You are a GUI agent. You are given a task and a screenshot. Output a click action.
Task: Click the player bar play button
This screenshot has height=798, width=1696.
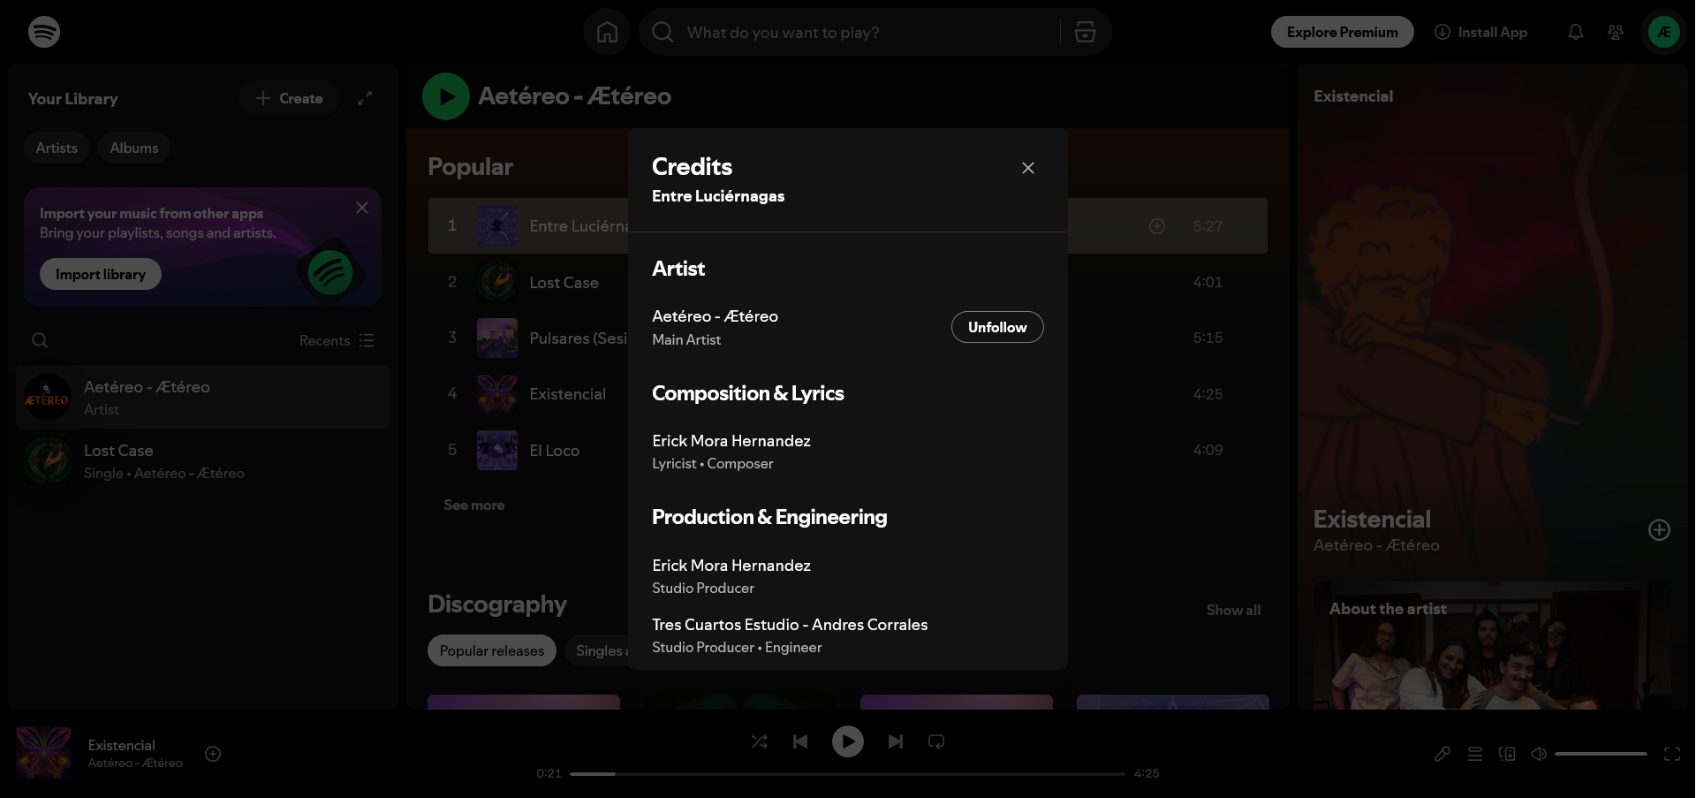point(848,741)
